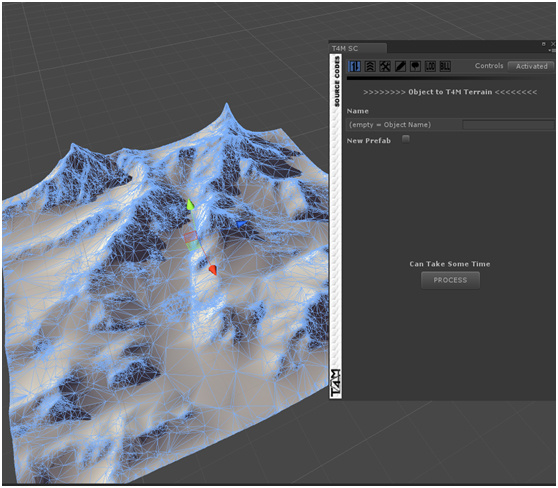Image resolution: width=558 pixels, height=488 pixels.
Task: Click the red X-axis gizmo arrow
Action: click(213, 270)
